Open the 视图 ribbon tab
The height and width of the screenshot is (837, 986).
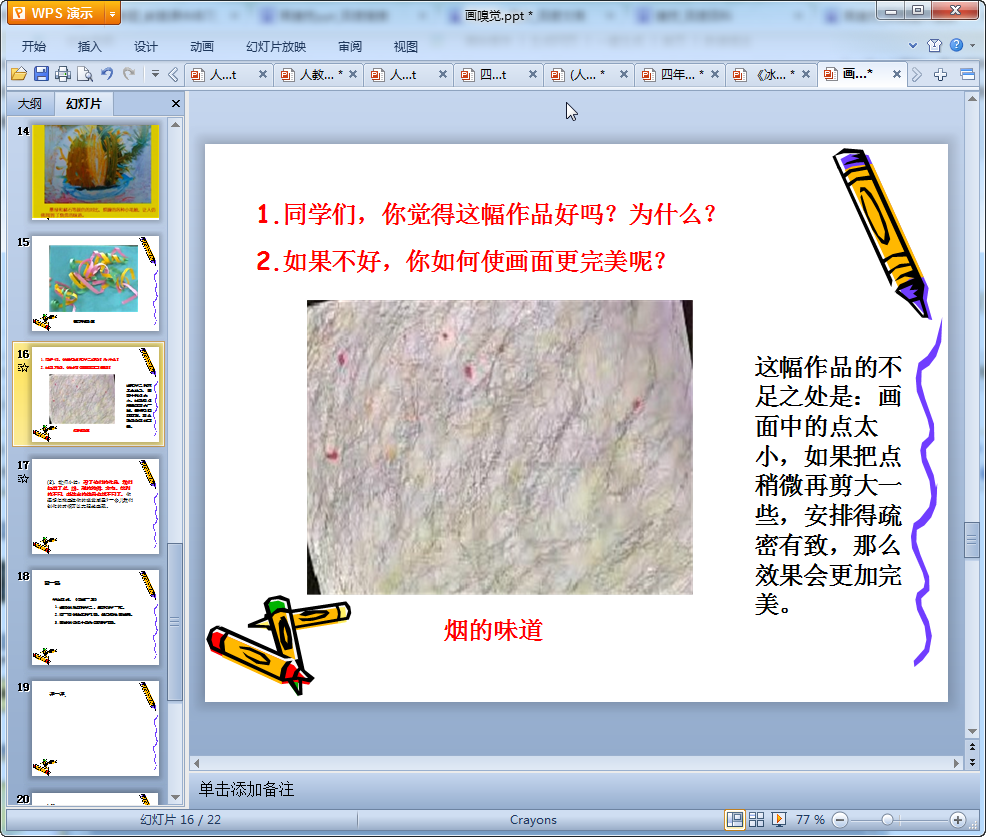point(406,47)
